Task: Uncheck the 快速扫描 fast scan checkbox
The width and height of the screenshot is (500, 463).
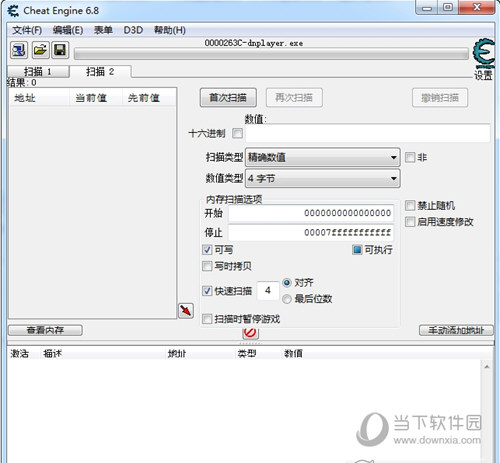Action: (x=207, y=291)
